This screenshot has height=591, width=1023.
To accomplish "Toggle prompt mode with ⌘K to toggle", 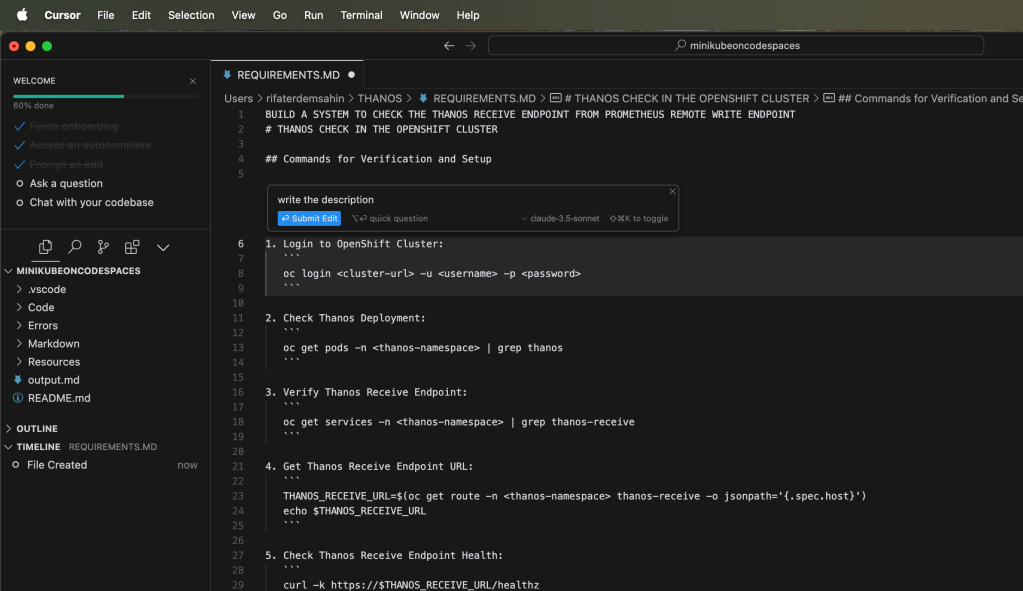I will pyautogui.click(x=639, y=219).
